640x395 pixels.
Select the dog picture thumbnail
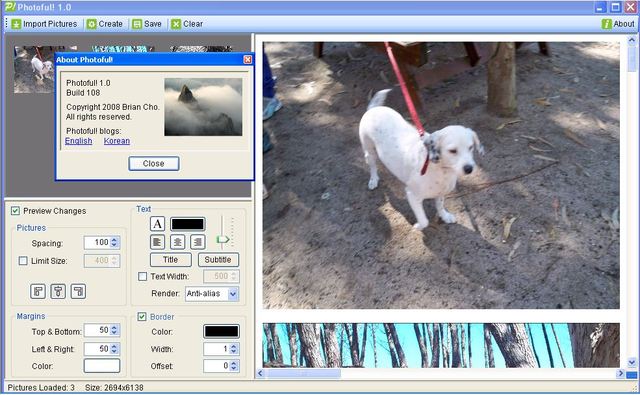[34, 69]
